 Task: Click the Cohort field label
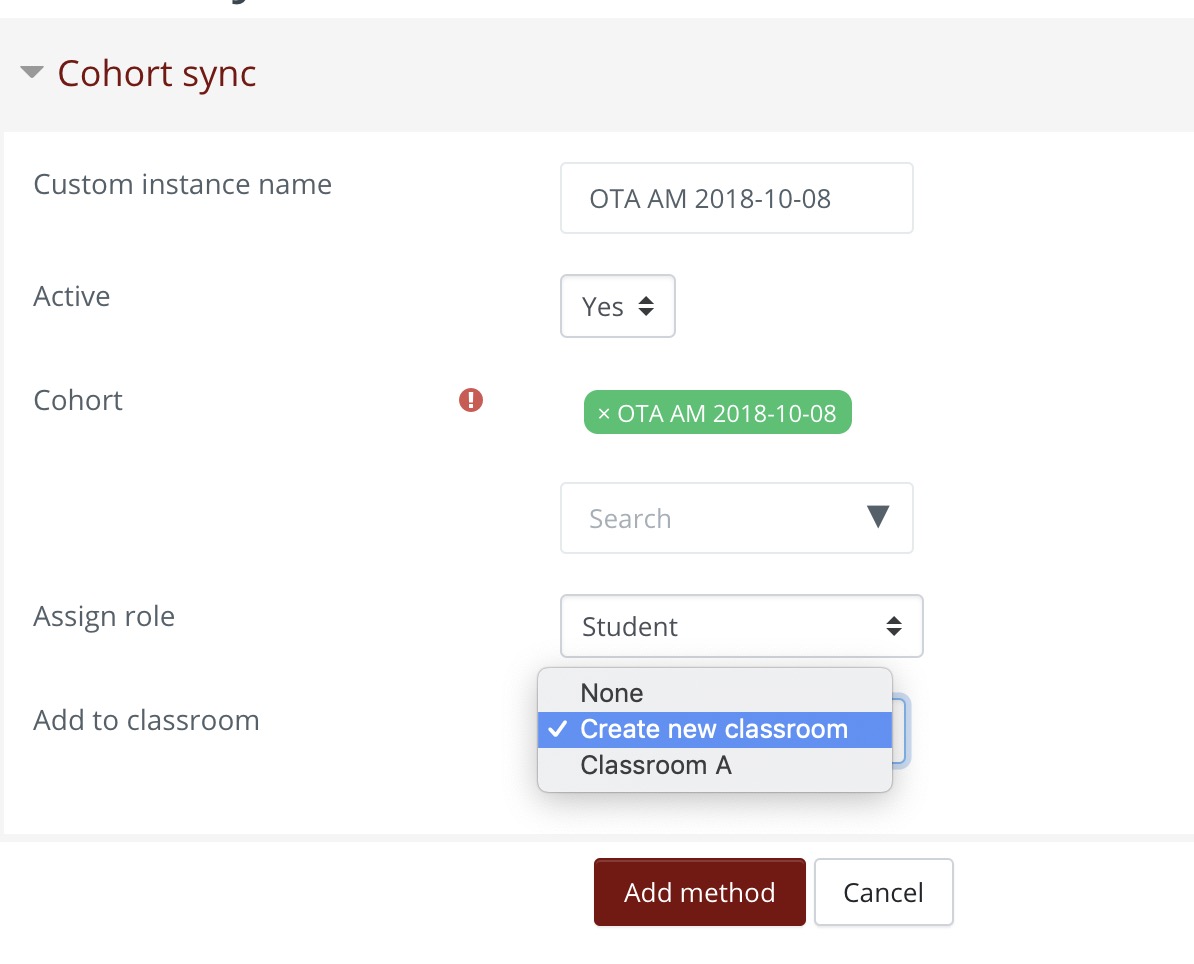(x=78, y=401)
